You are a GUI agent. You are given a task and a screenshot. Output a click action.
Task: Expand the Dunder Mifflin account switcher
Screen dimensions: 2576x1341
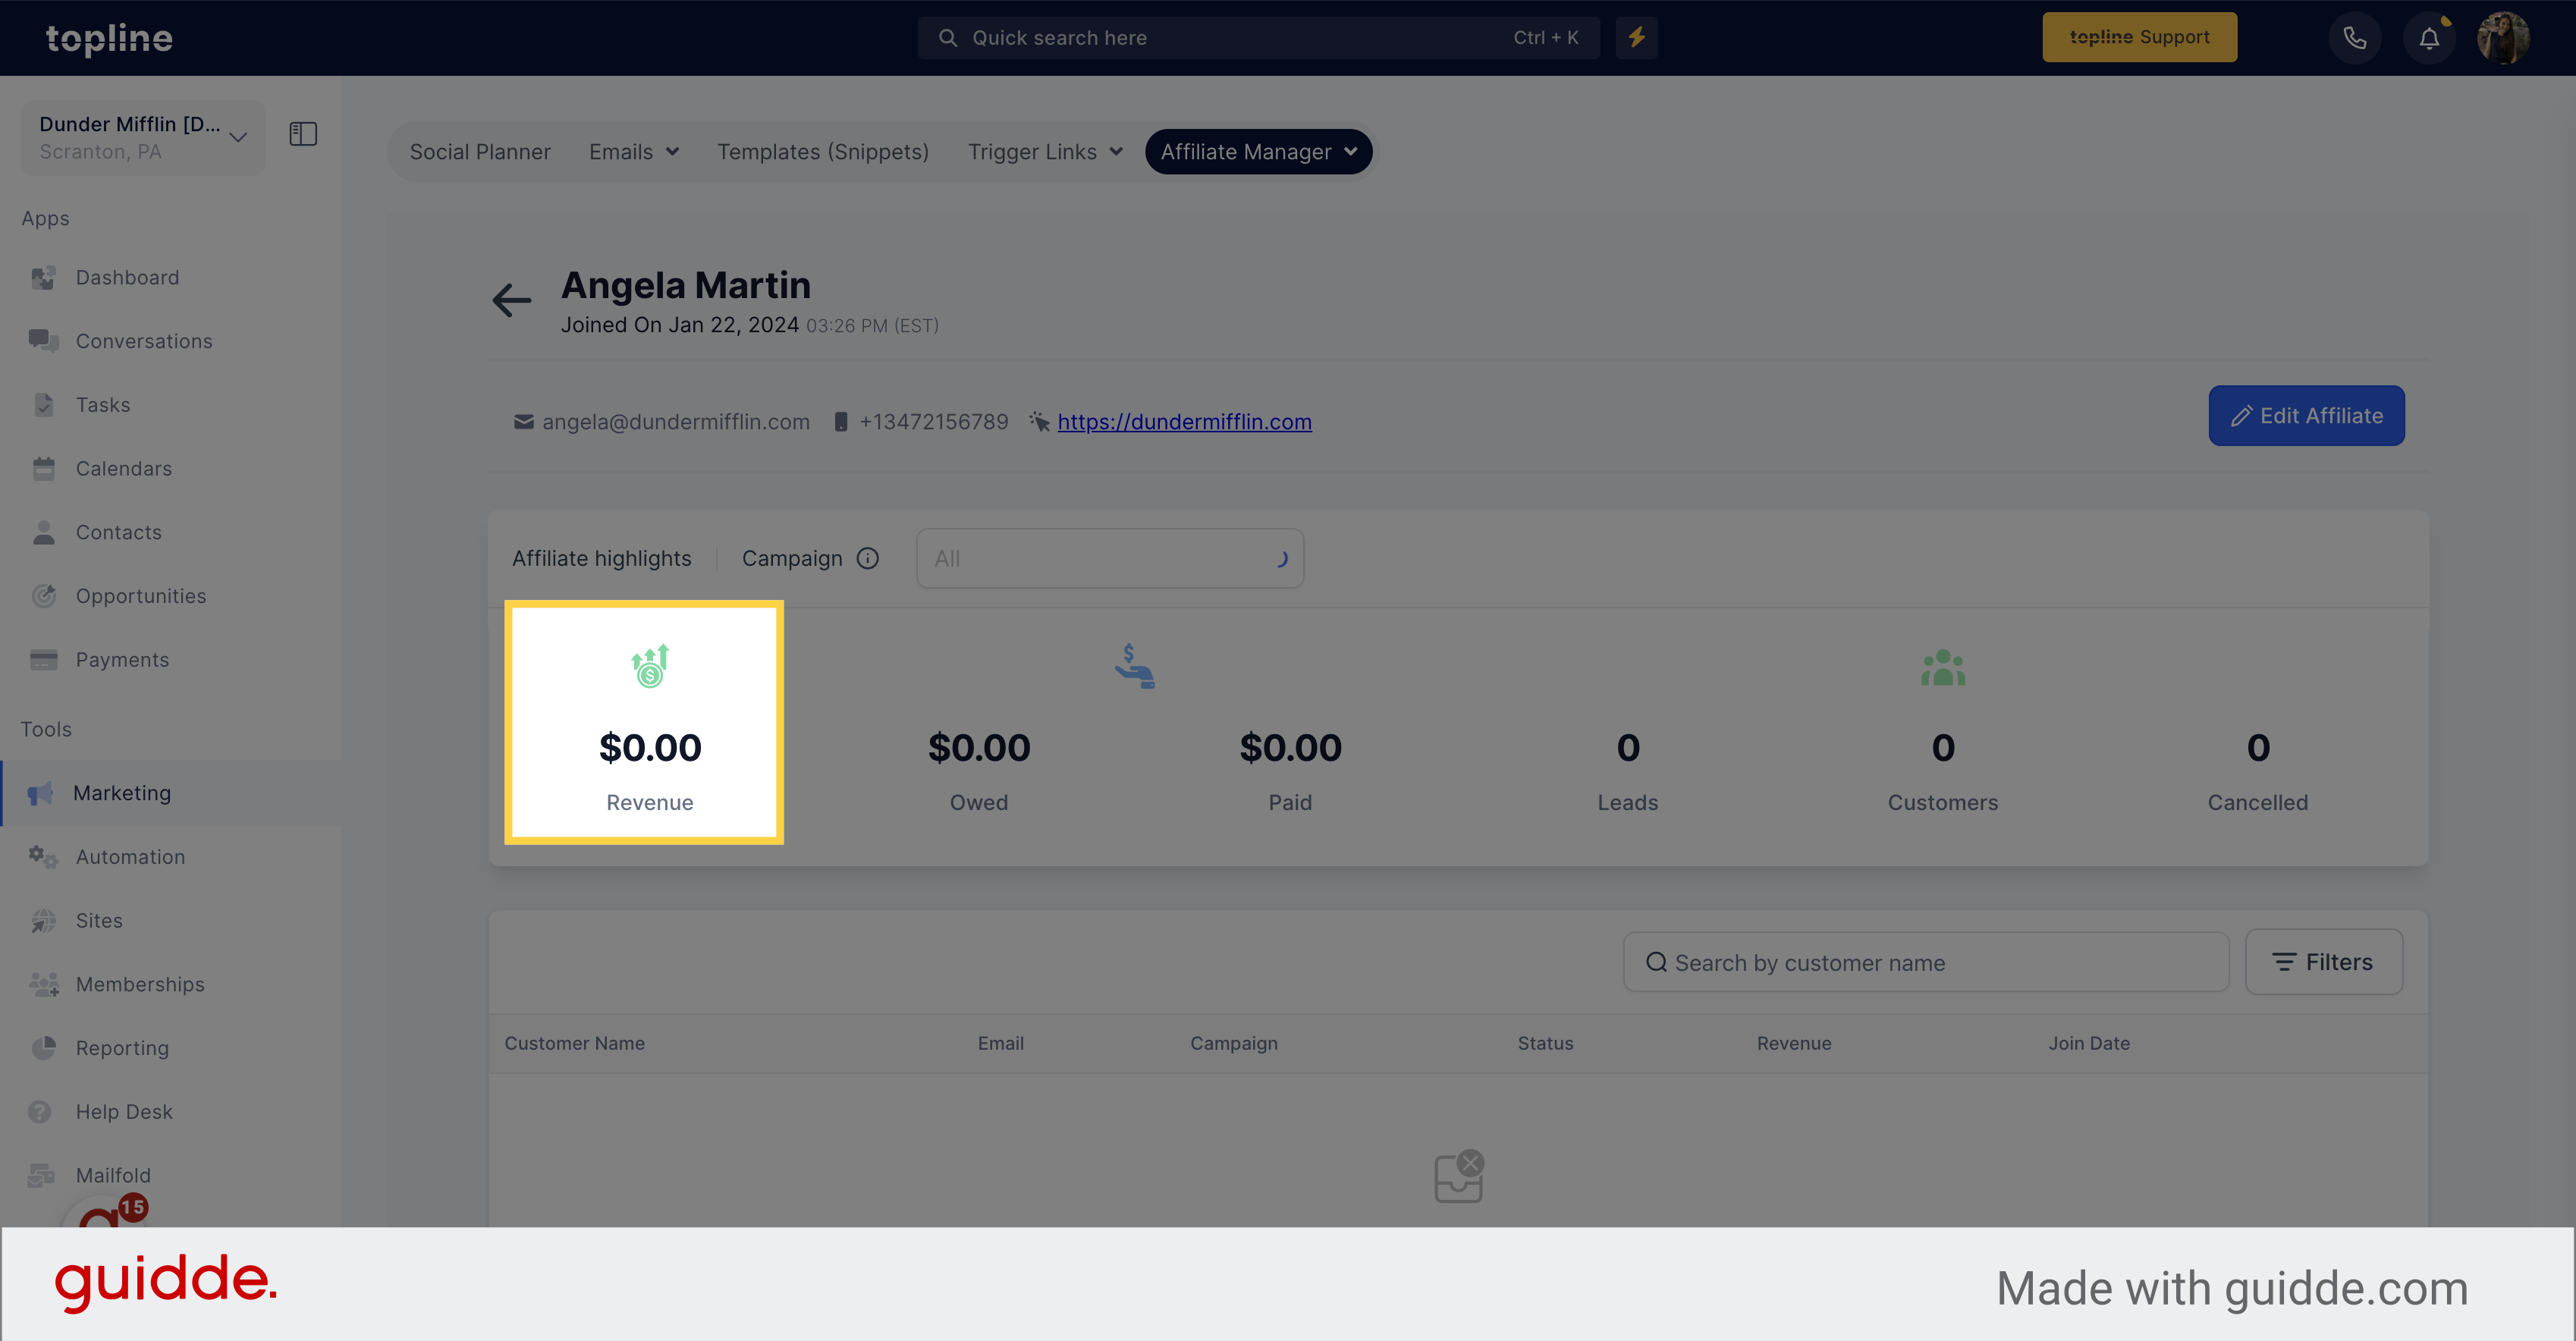[143, 137]
